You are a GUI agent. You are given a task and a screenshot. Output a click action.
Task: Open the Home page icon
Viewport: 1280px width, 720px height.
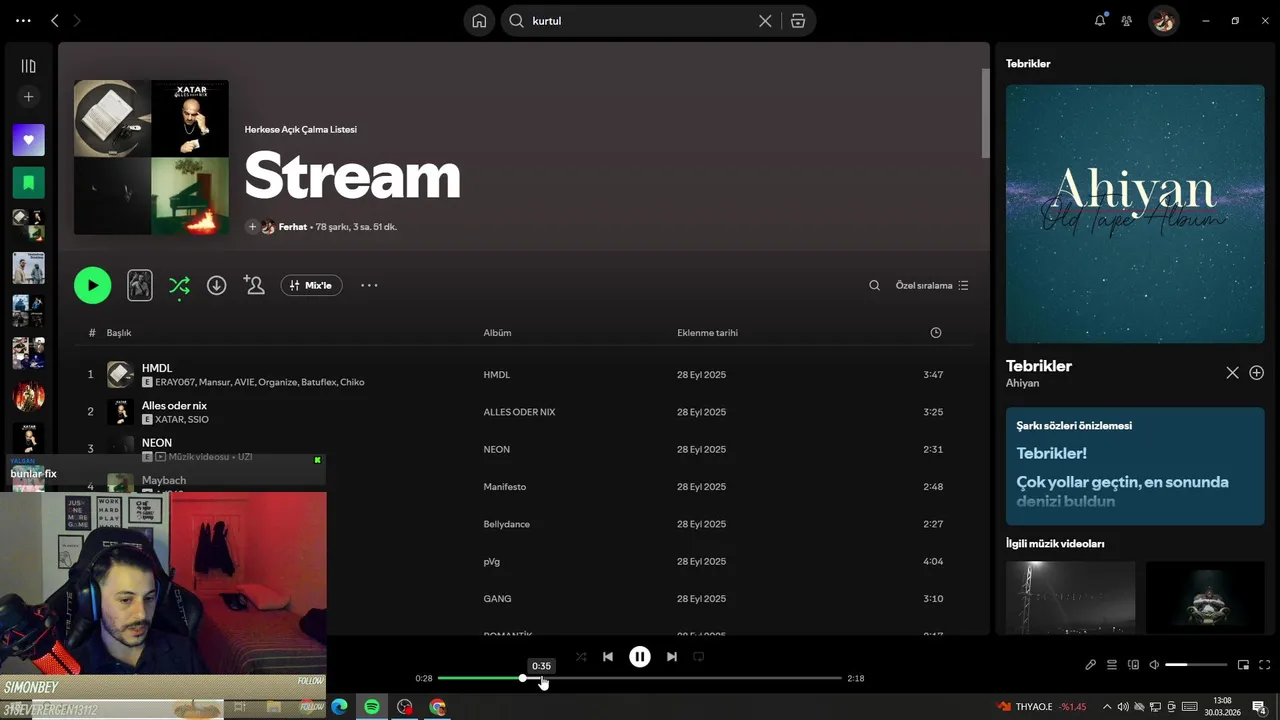pos(479,21)
